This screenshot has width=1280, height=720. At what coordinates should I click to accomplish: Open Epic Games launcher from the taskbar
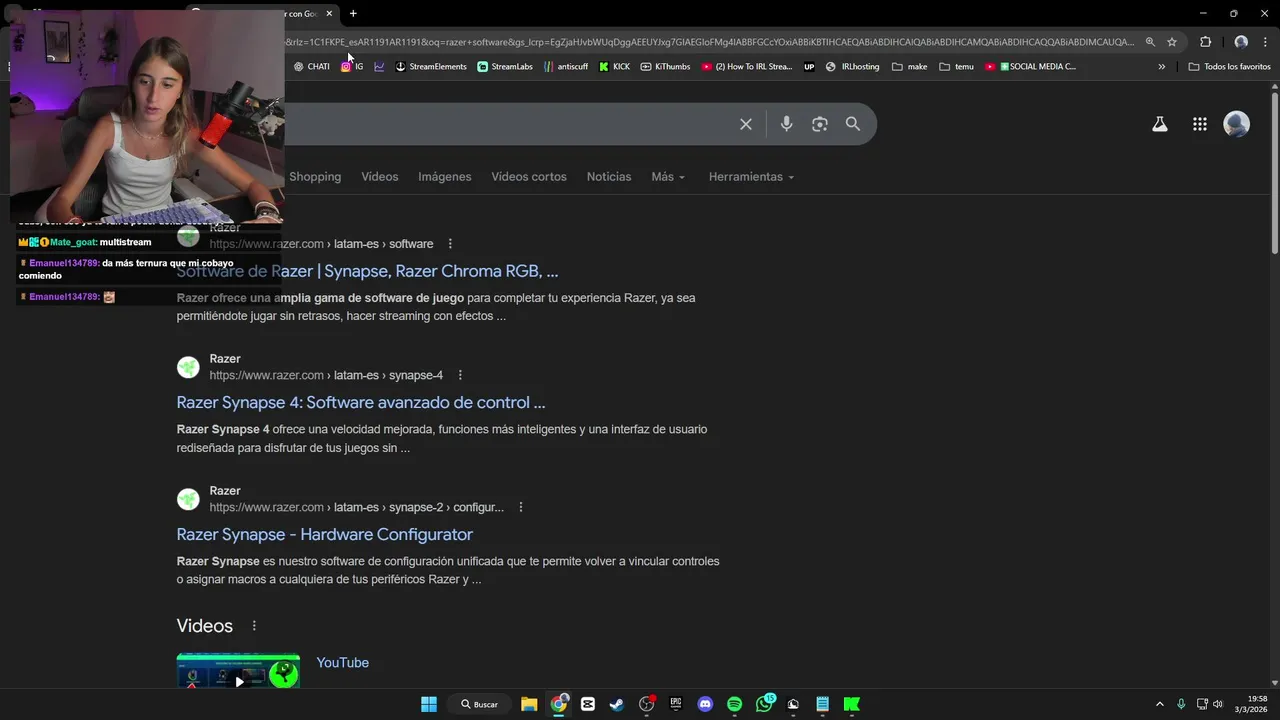point(676,704)
